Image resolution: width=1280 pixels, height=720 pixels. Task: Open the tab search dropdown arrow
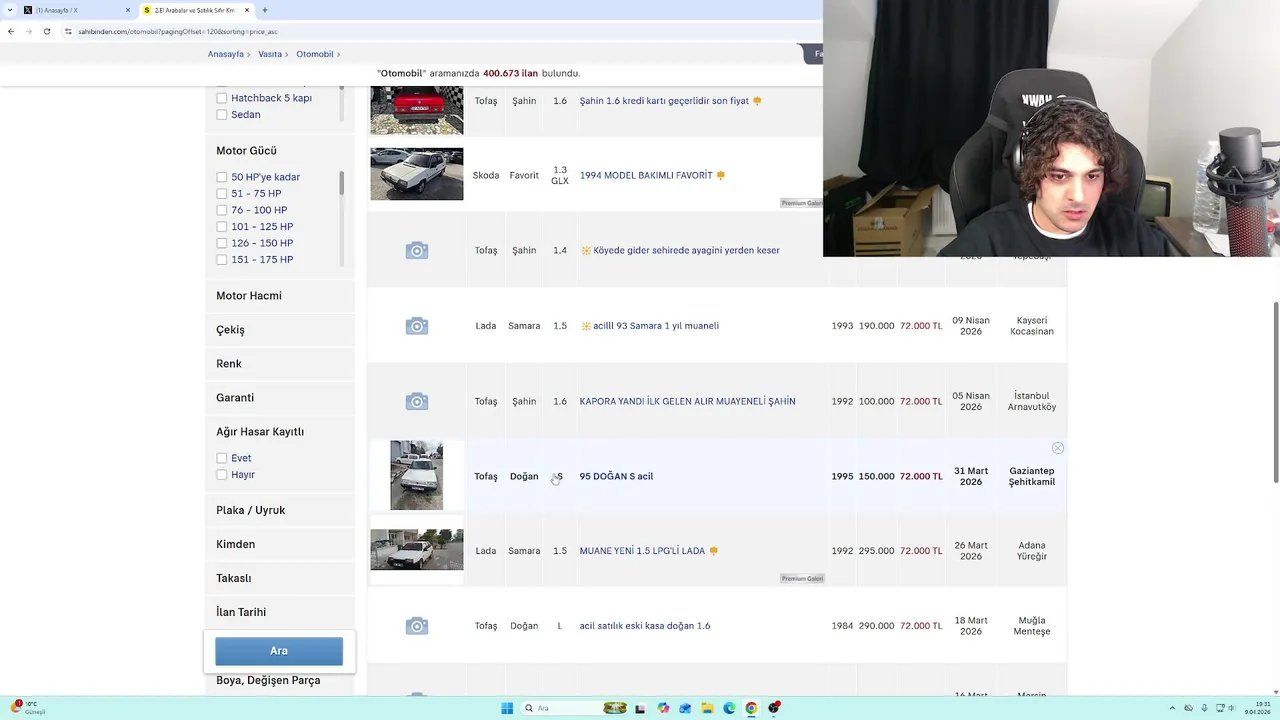[10, 10]
